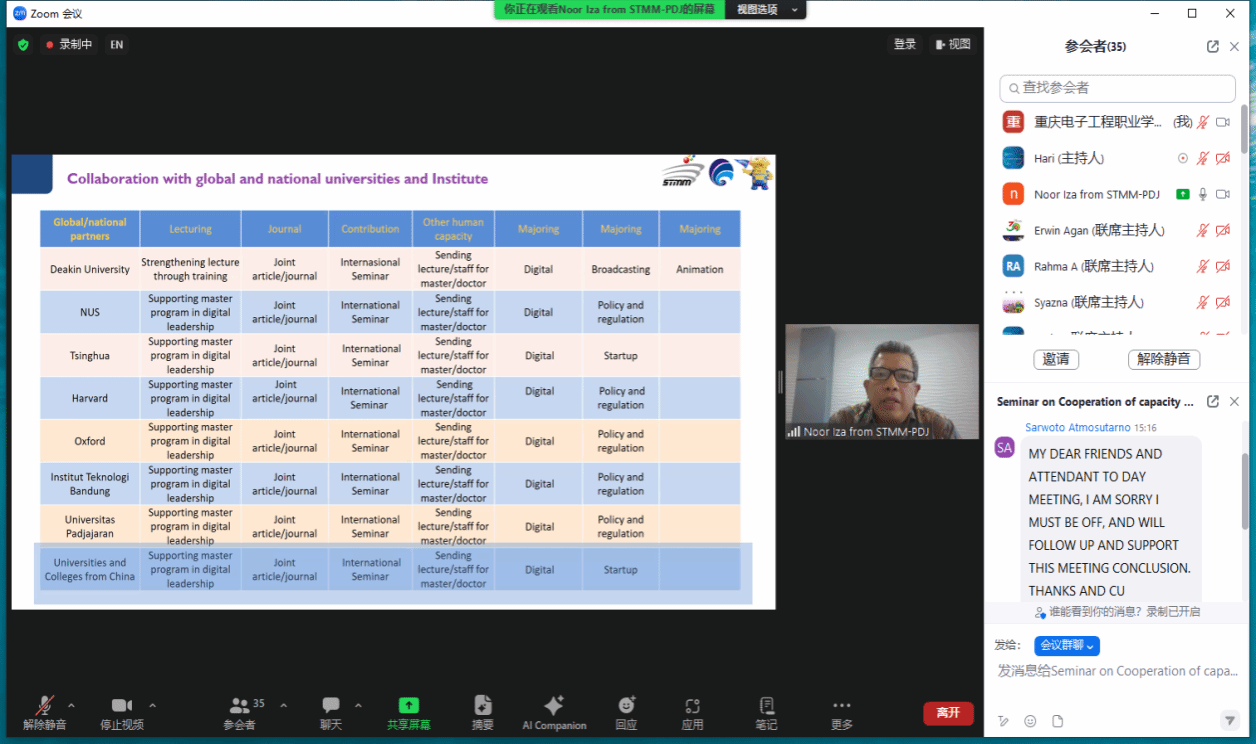
Task: Click the Invite button
Action: [1056, 359]
